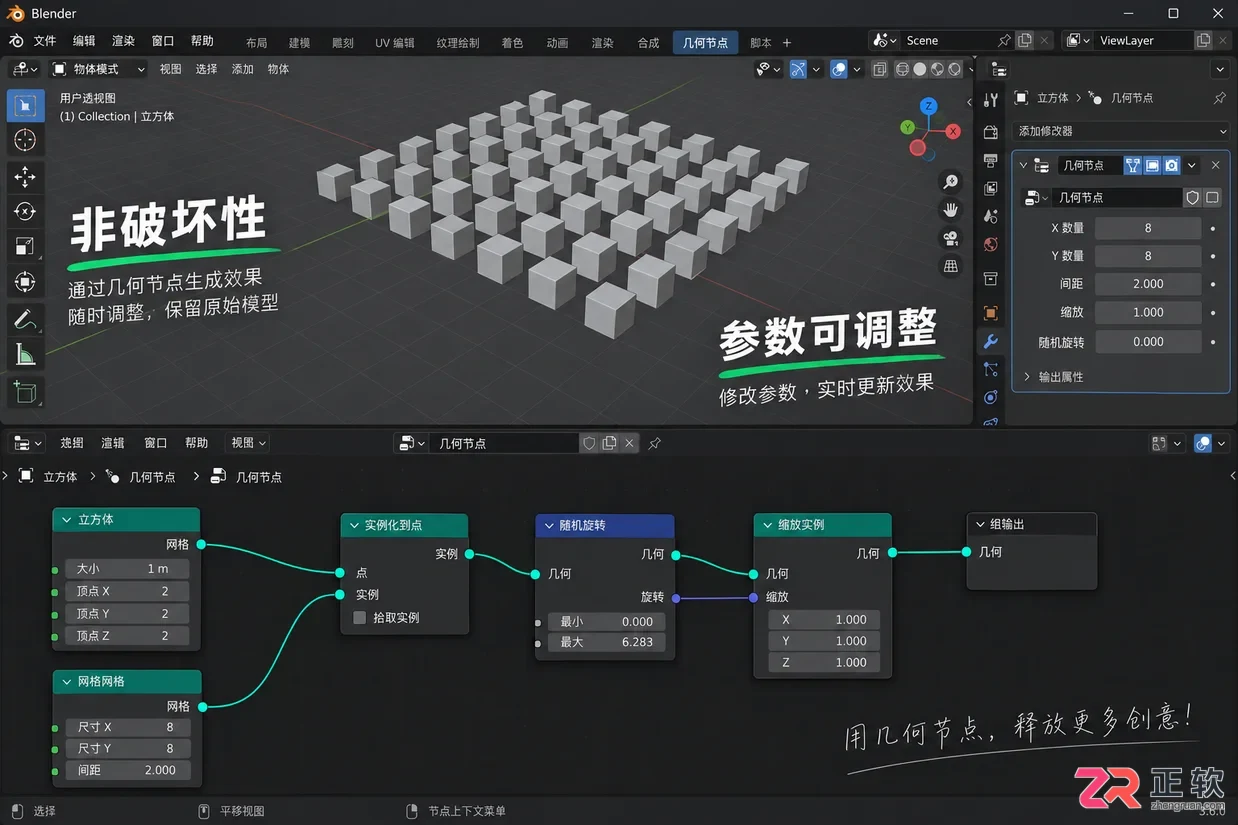1238x825 pixels.
Task: Open the Modifiers wrench tab
Action: [x=990, y=341]
